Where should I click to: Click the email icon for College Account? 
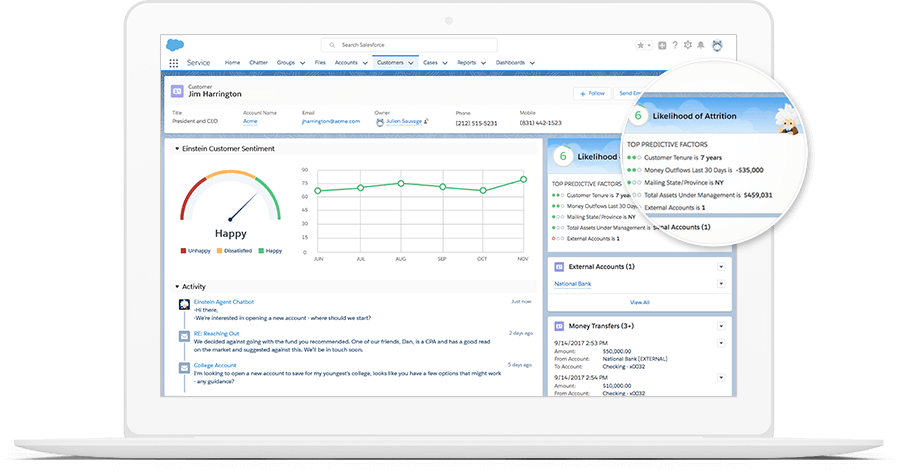[184, 368]
